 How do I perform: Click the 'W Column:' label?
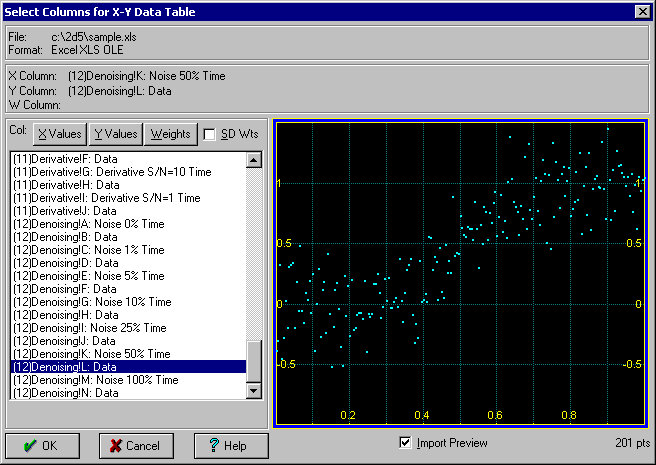[x=34, y=105]
